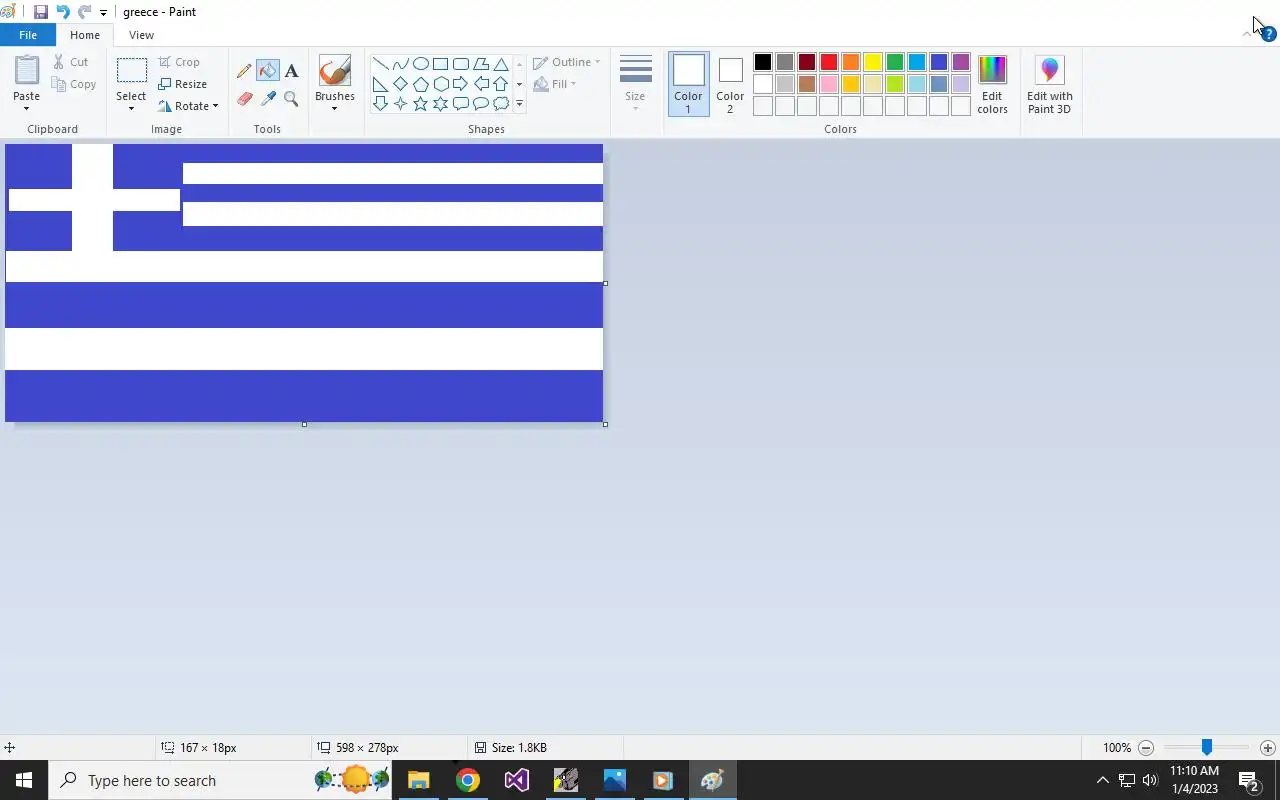
Task: Select the Magnifier tool
Action: (291, 98)
